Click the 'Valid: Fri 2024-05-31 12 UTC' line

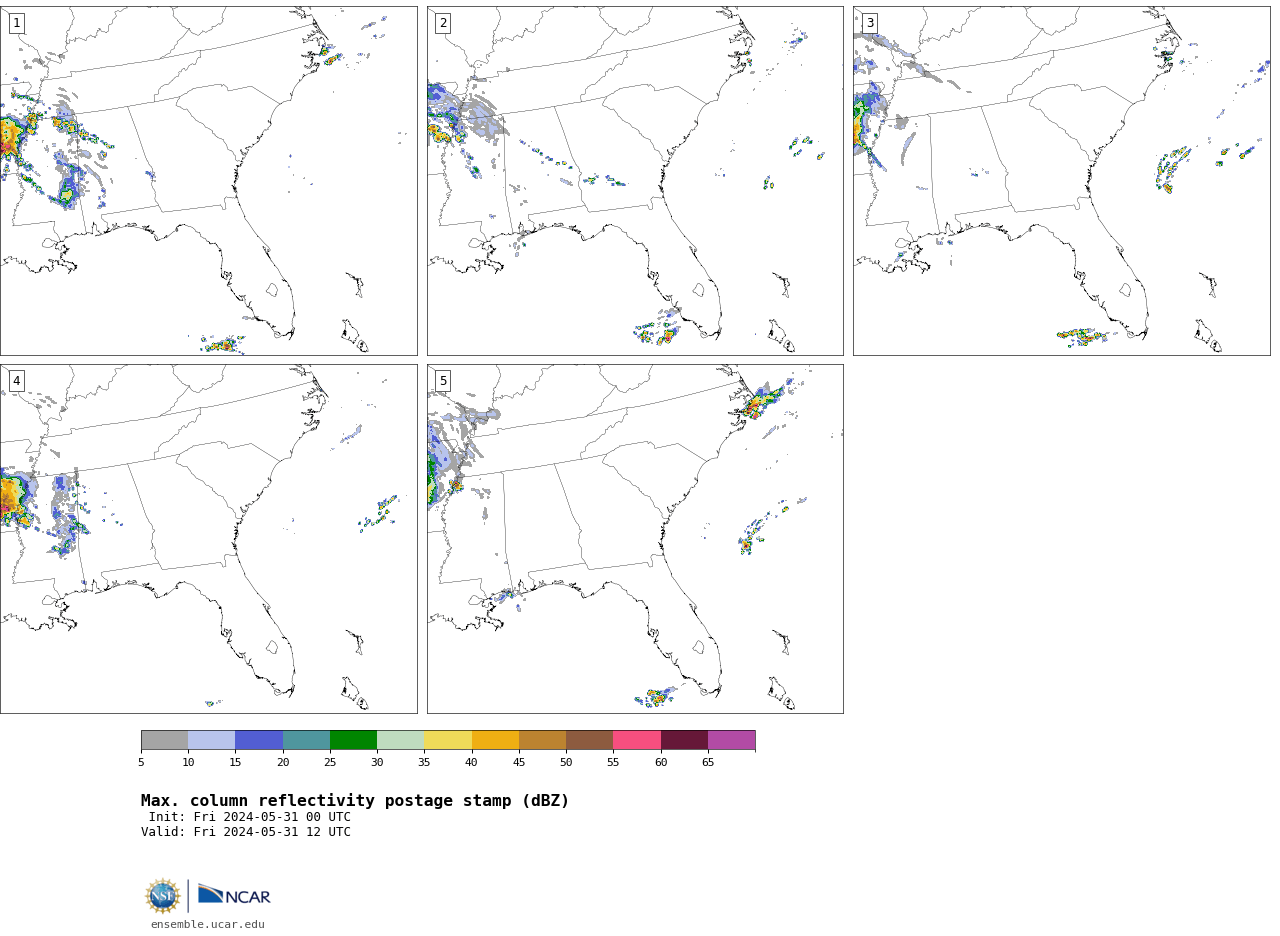[x=246, y=832]
